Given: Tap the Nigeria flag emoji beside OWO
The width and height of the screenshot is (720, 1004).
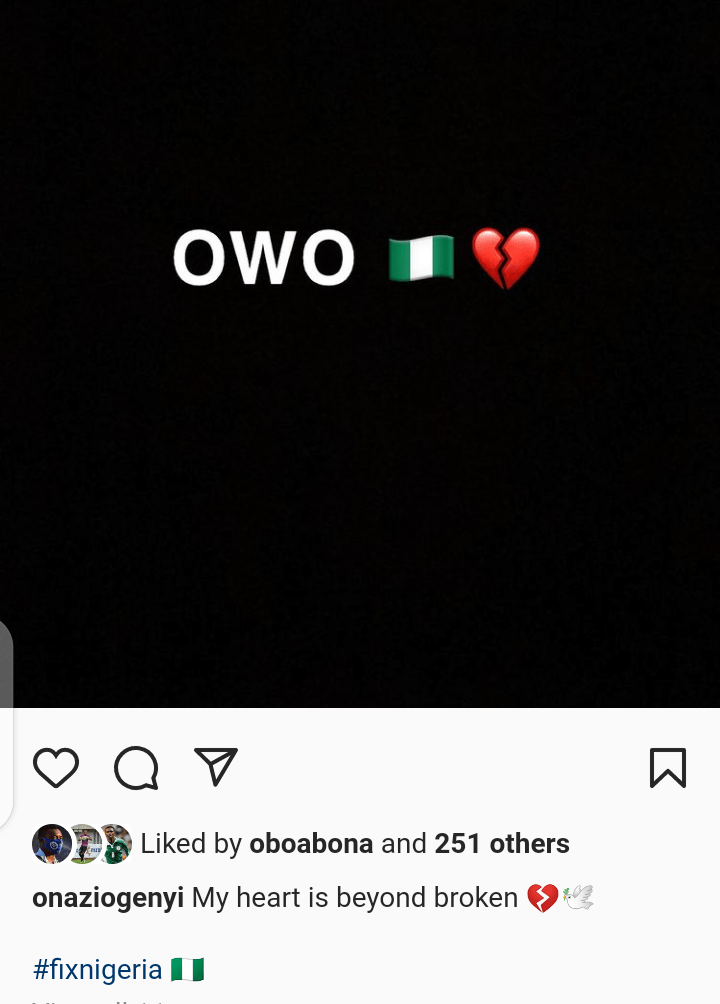Looking at the screenshot, I should pos(420,257).
